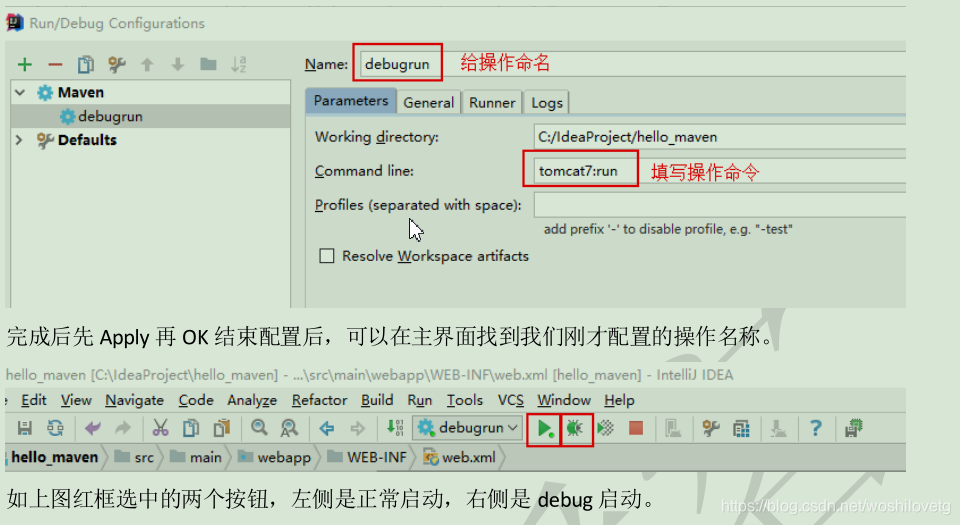Screen dimensions: 960x525
Task: Select the debugrun Maven configuration
Action: pyautogui.click(x=151, y=116)
